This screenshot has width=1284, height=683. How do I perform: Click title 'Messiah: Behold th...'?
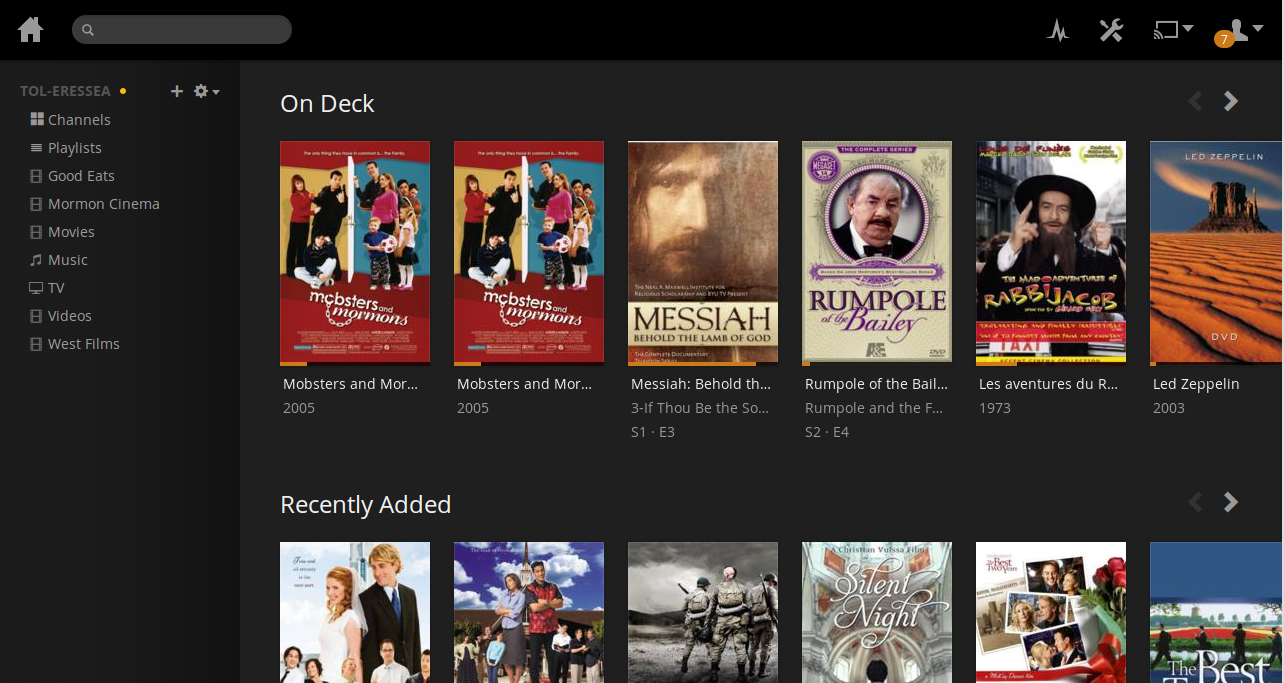701,384
